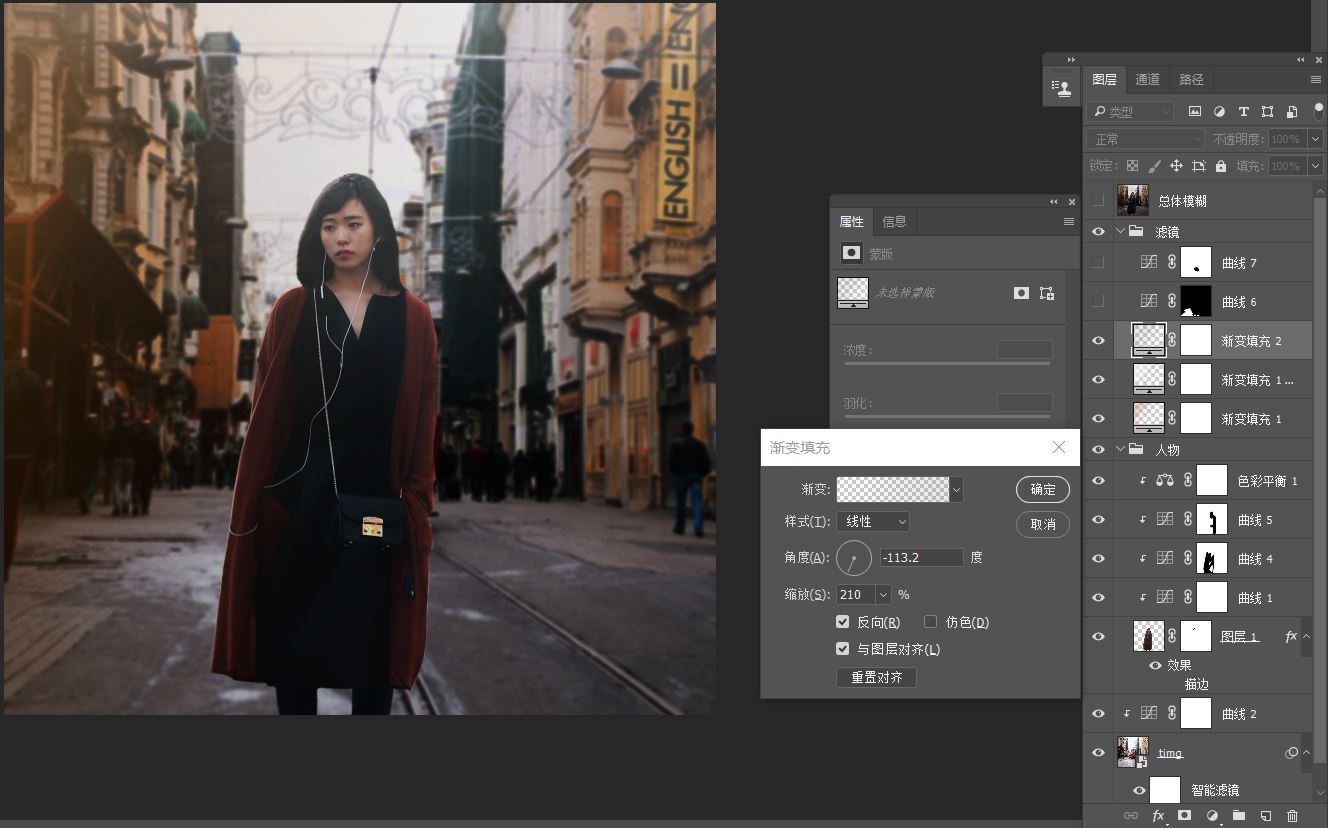Click the gradient preview swatch in dialog

point(892,489)
